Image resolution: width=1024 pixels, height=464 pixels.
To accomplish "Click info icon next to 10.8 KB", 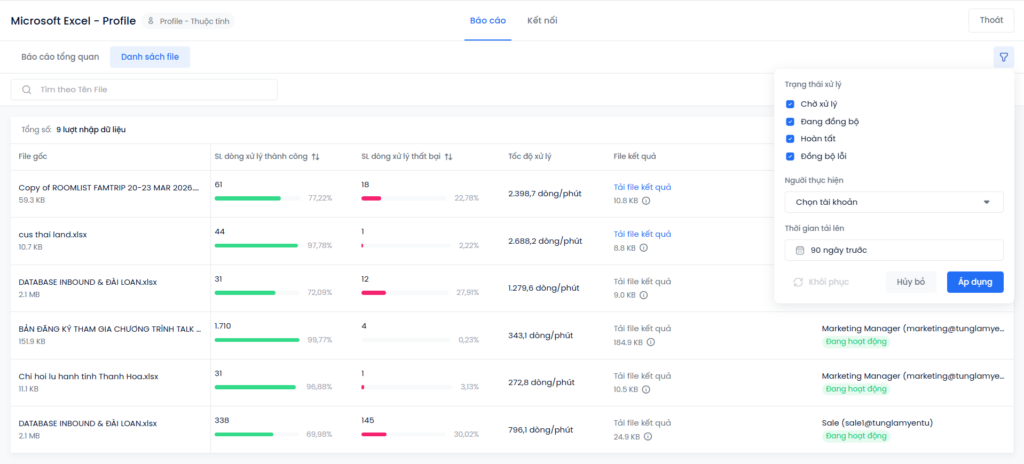I will (646, 200).
